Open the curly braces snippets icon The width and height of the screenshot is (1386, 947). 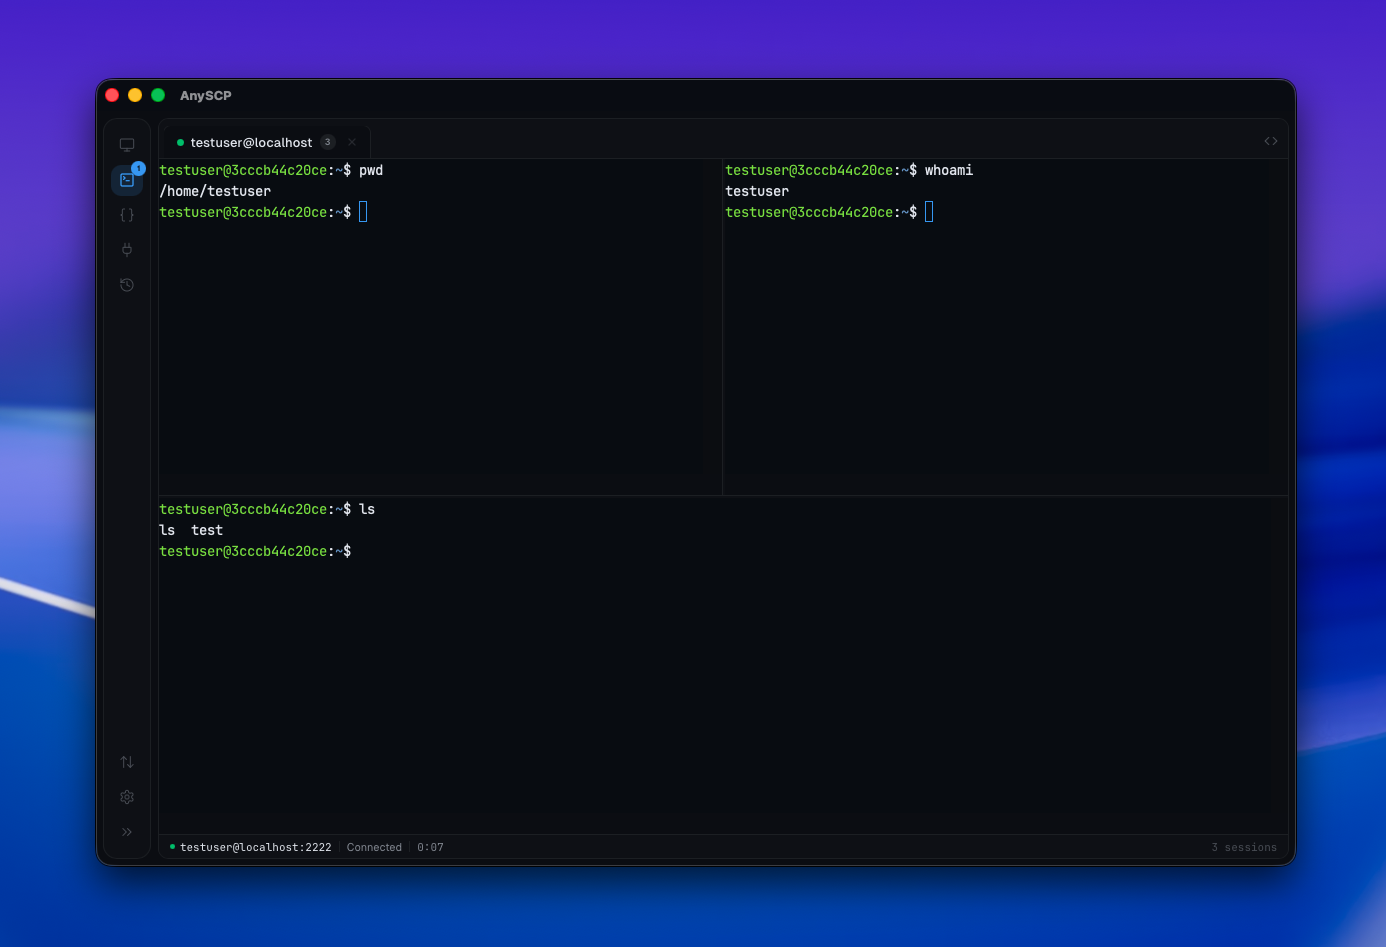pos(127,215)
